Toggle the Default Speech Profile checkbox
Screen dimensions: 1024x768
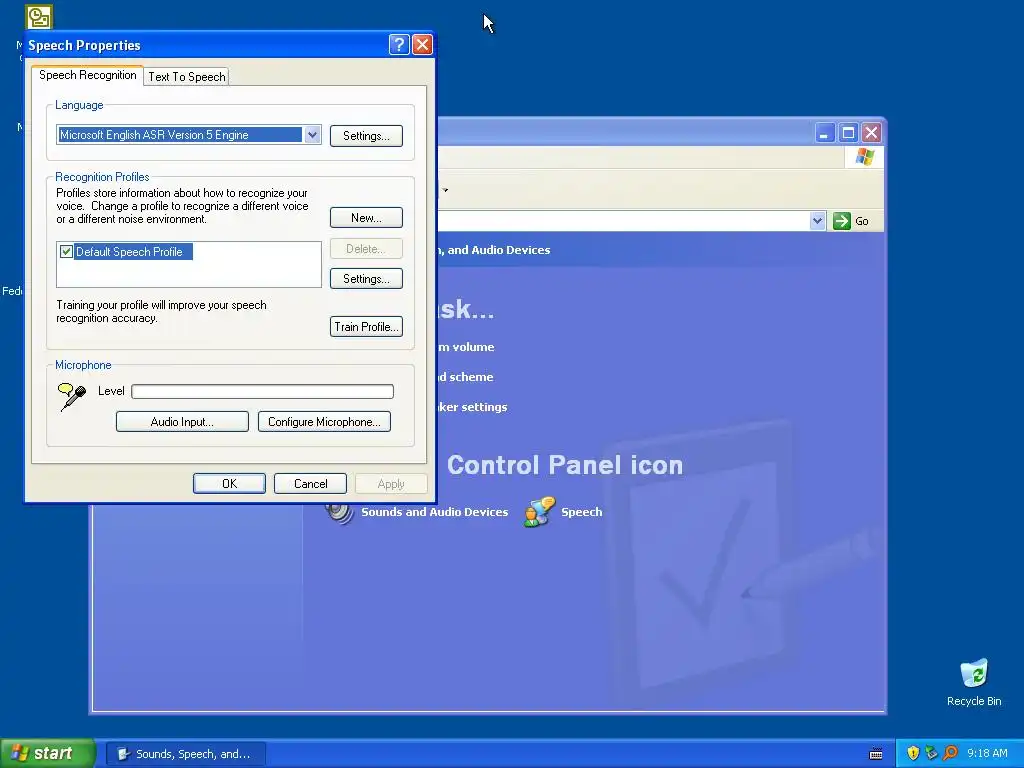click(x=66, y=251)
